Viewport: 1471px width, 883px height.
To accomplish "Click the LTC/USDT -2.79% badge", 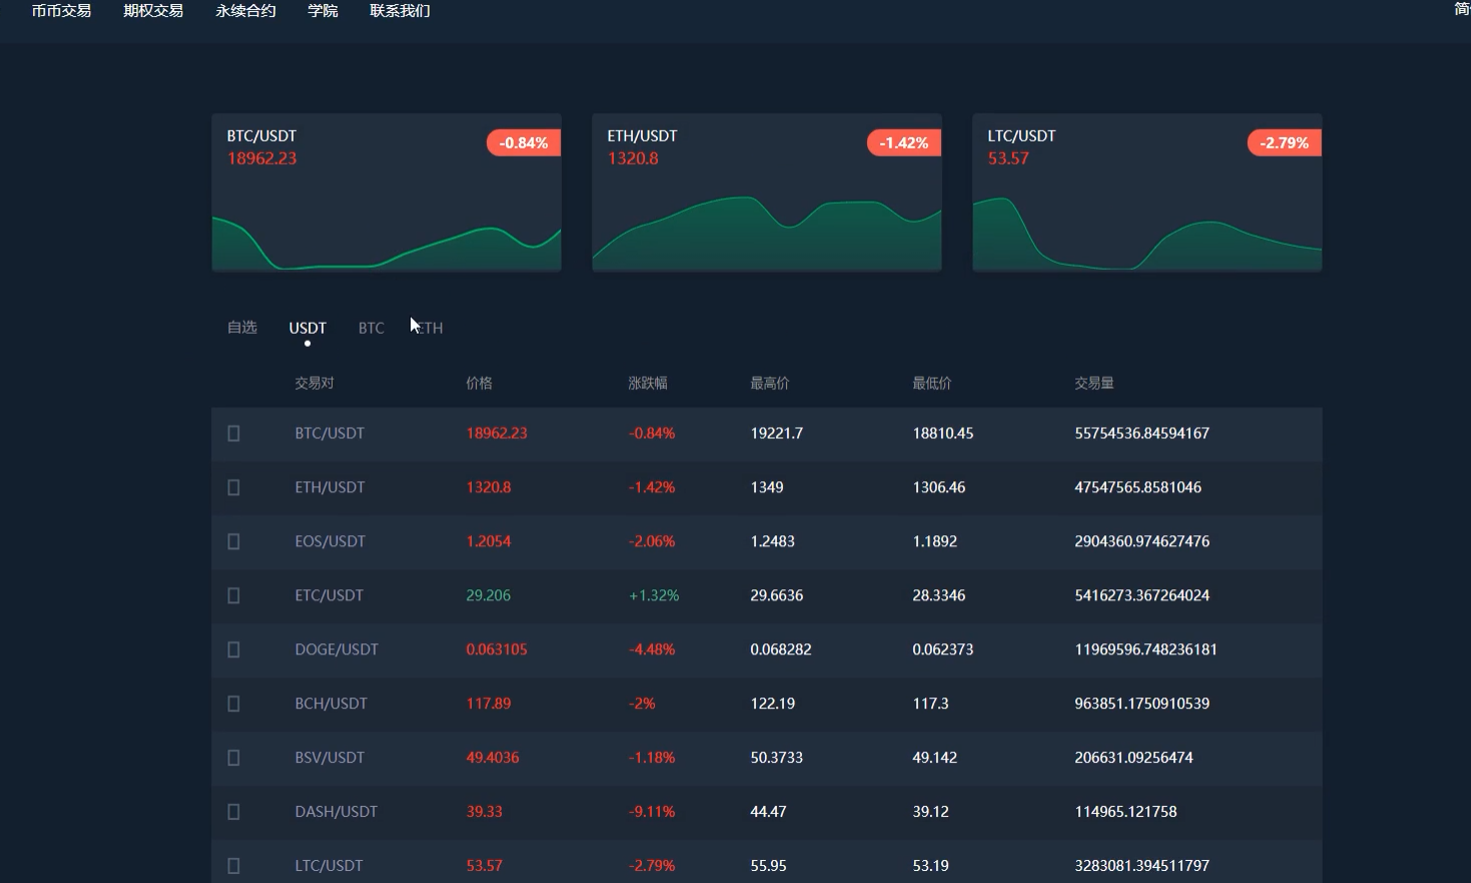I will (x=1283, y=143).
